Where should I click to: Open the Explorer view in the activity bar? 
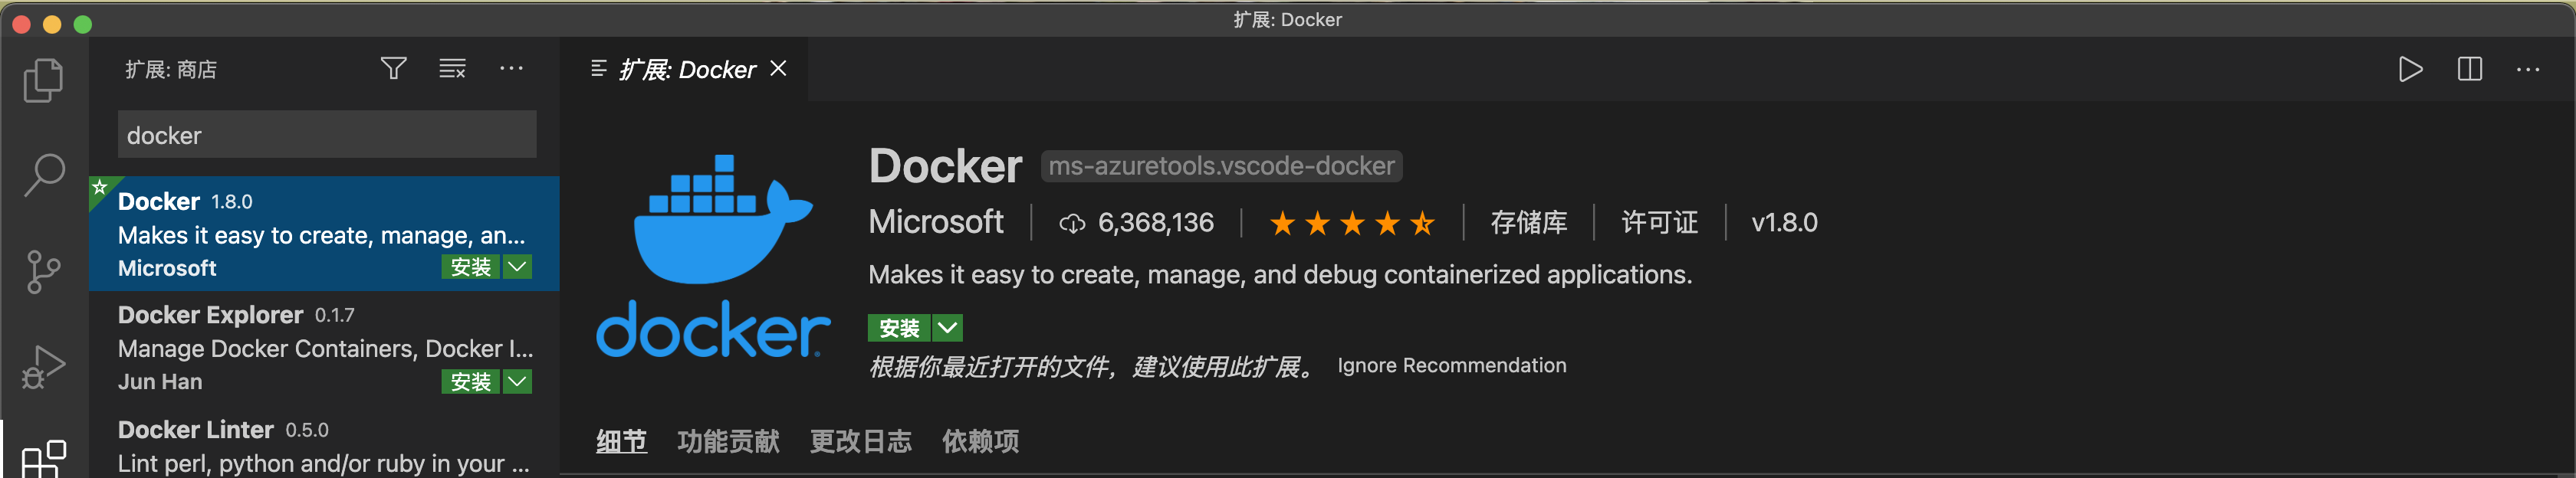pyautogui.click(x=43, y=80)
